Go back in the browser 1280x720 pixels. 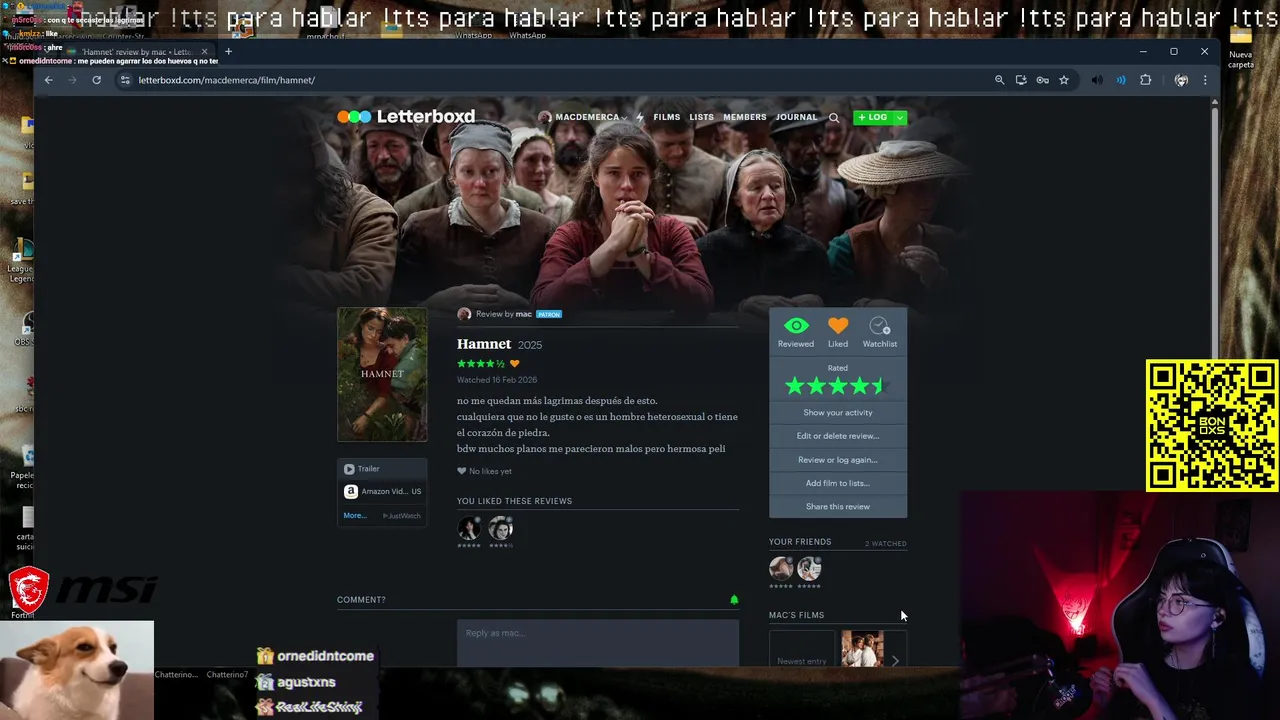[x=48, y=80]
